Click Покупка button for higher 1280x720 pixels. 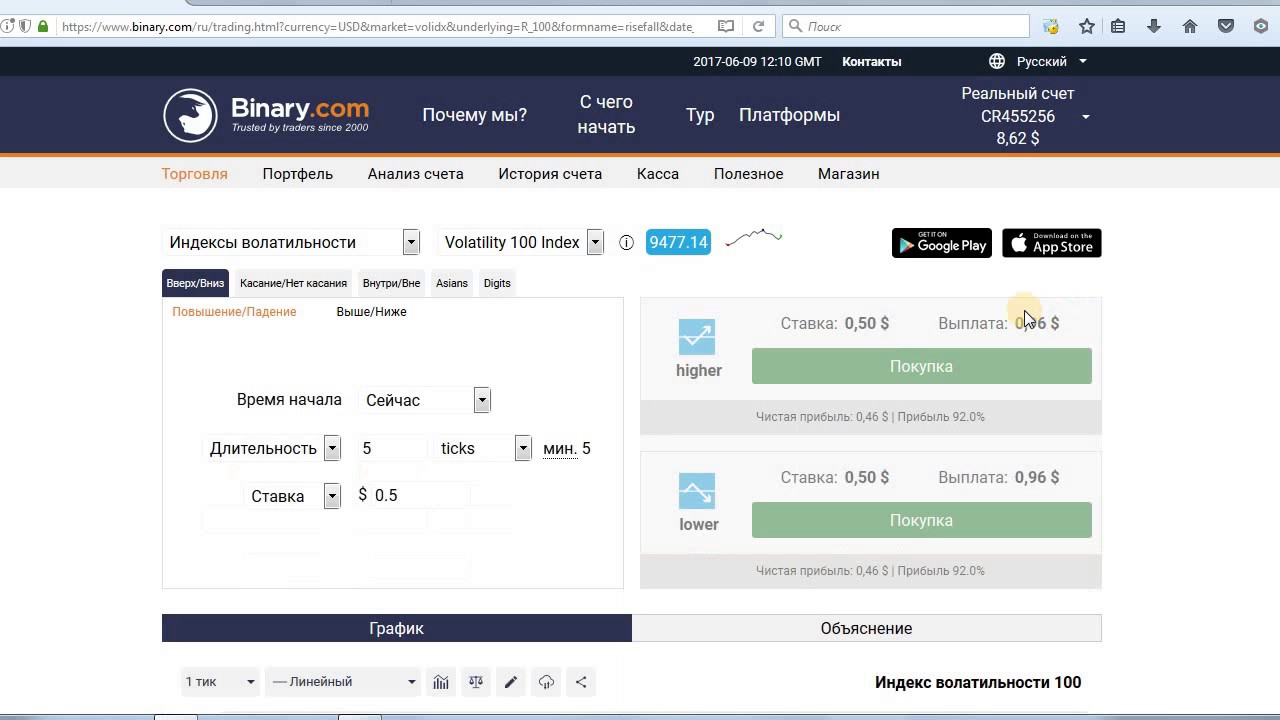921,366
